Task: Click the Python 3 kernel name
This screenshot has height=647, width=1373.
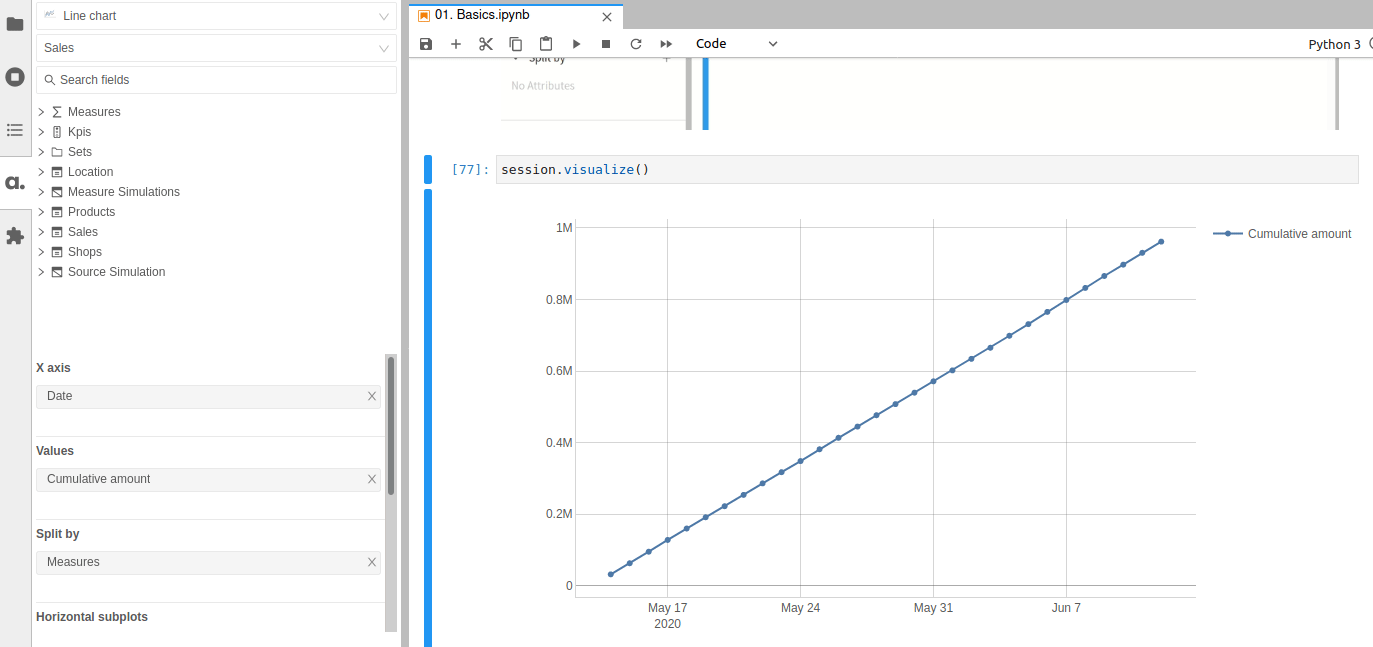Action: point(1334,45)
